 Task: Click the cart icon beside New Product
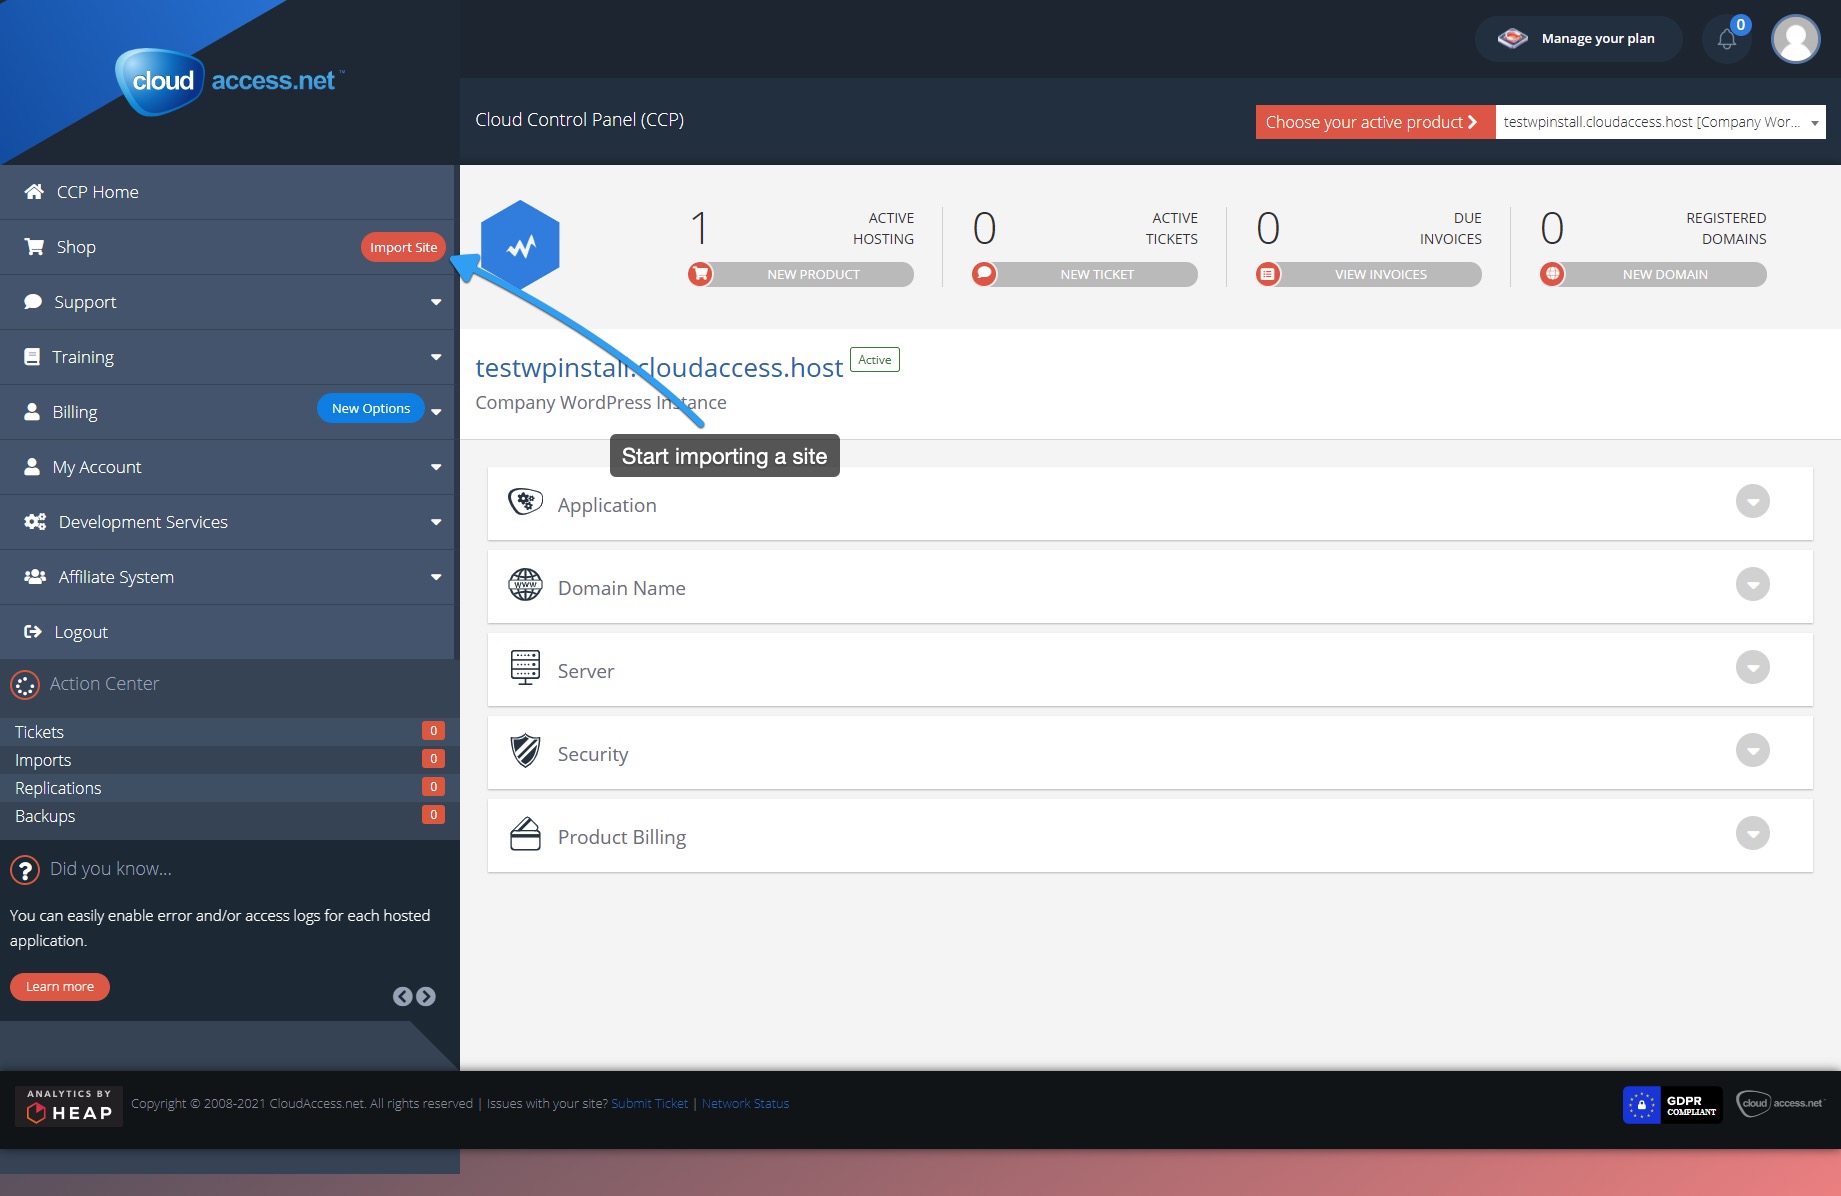(700, 274)
